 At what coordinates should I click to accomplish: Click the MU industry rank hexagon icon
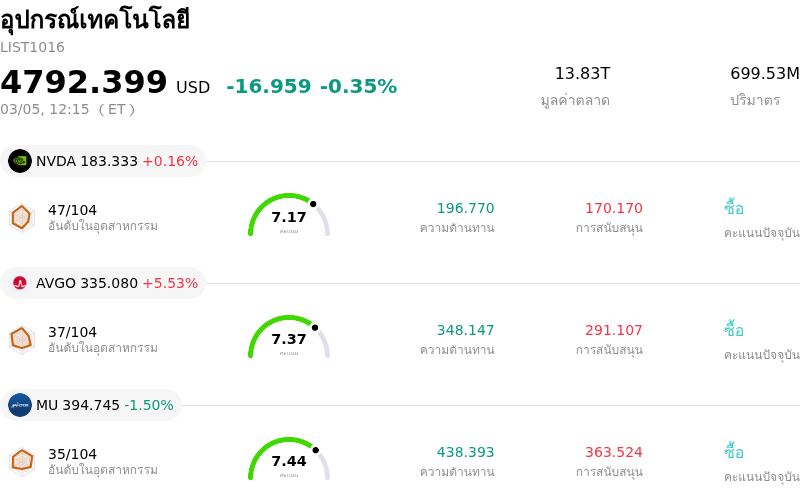click(21, 461)
